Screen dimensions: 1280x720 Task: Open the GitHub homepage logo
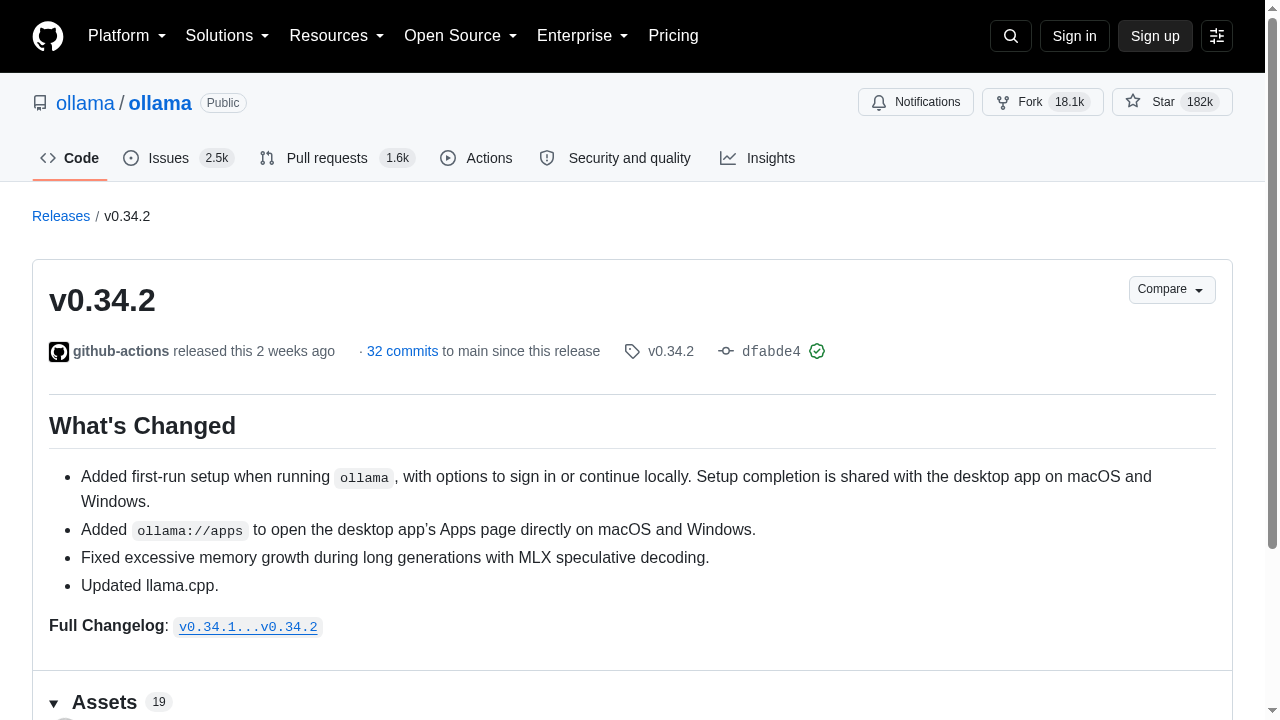coord(48,36)
